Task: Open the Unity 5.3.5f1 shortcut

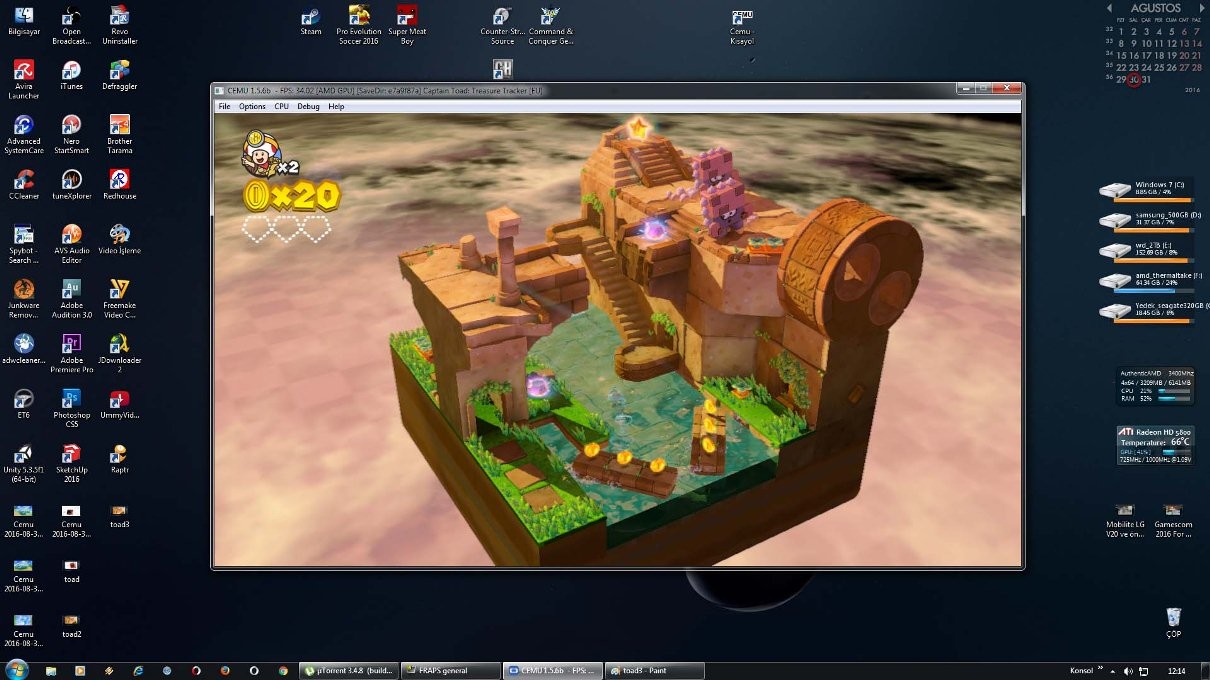Action: point(24,464)
